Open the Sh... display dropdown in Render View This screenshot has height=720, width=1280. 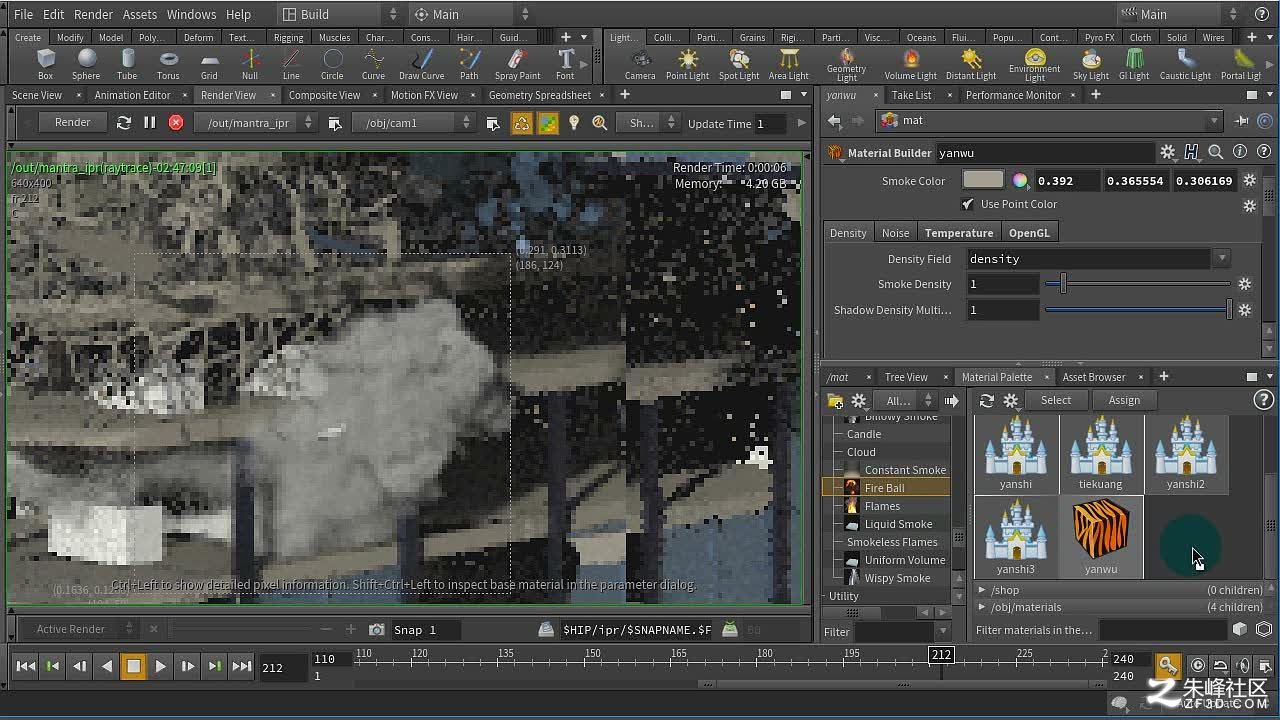coord(648,123)
